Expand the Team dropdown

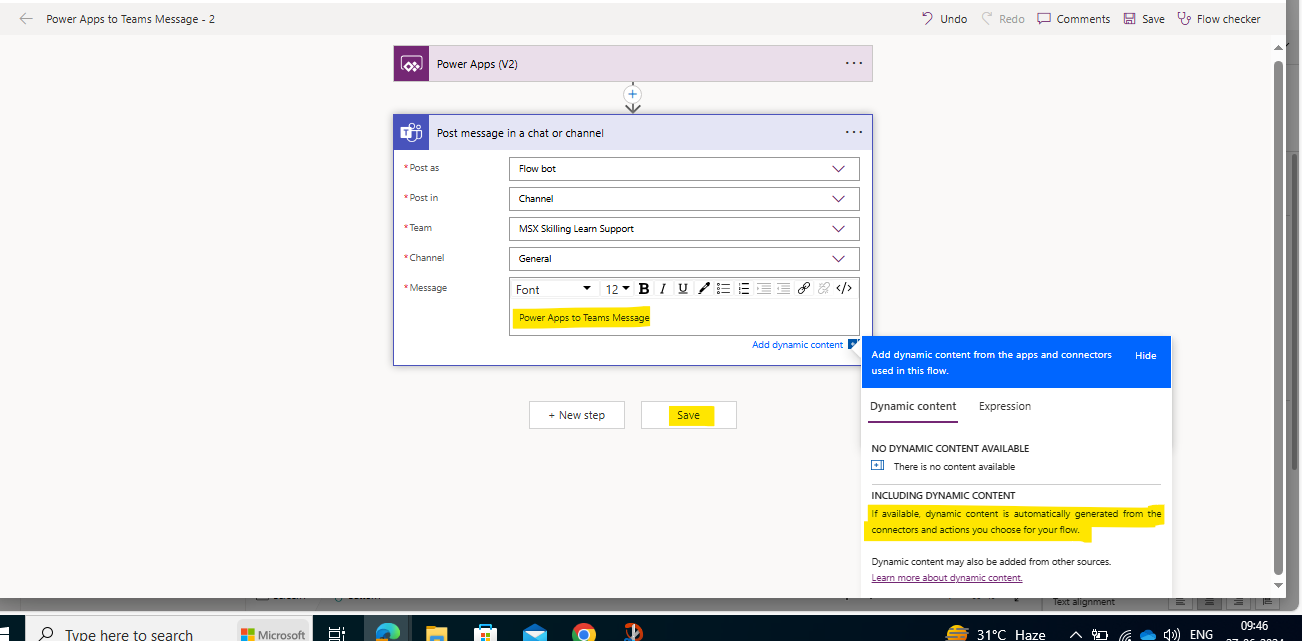pos(684,229)
